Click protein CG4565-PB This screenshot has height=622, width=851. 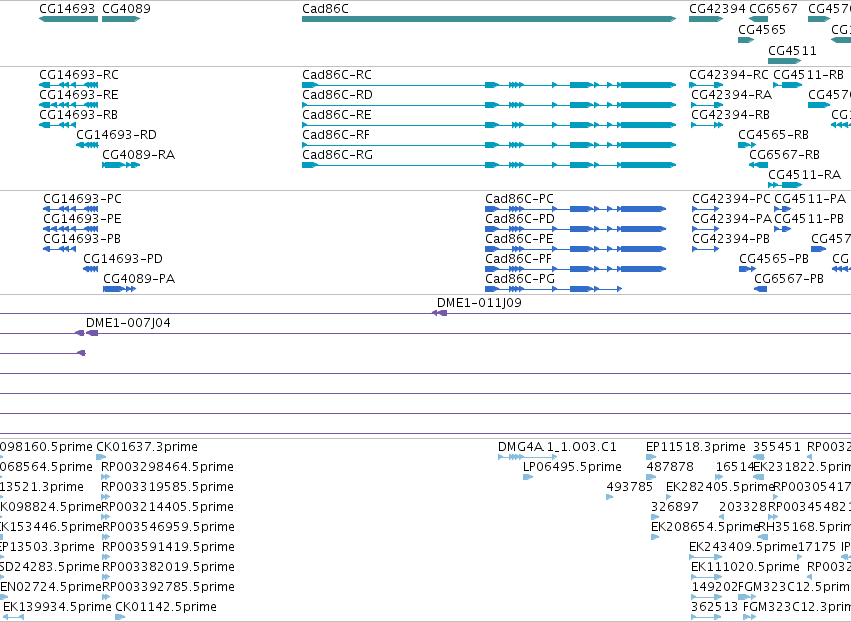(x=747, y=269)
